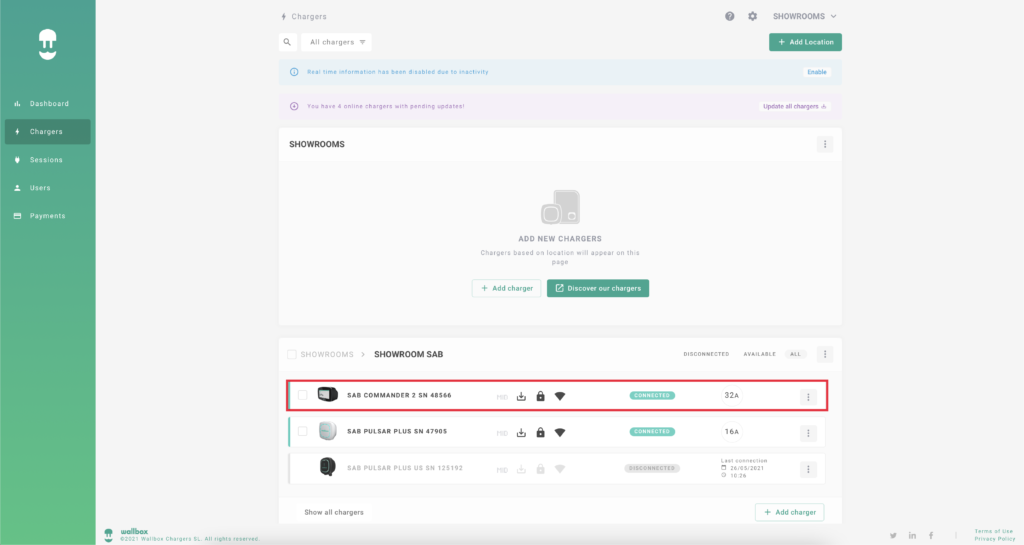Open three-dot menu for SAB Pulsar Plus SN 47905
The image size is (1024, 545).
(808, 433)
